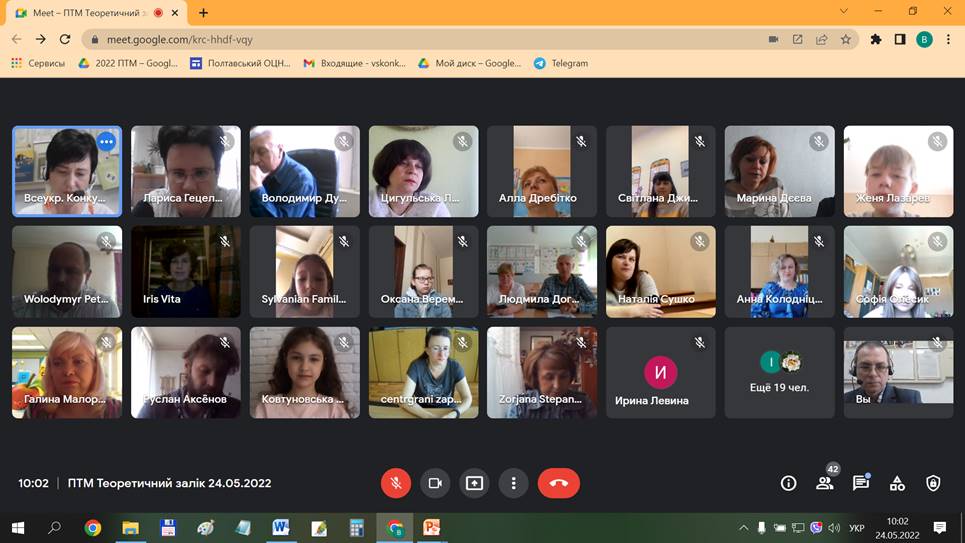Image resolution: width=965 pixels, height=543 pixels.
Task: Open the options on Всеукр. Конкурс tile
Action: (106, 142)
